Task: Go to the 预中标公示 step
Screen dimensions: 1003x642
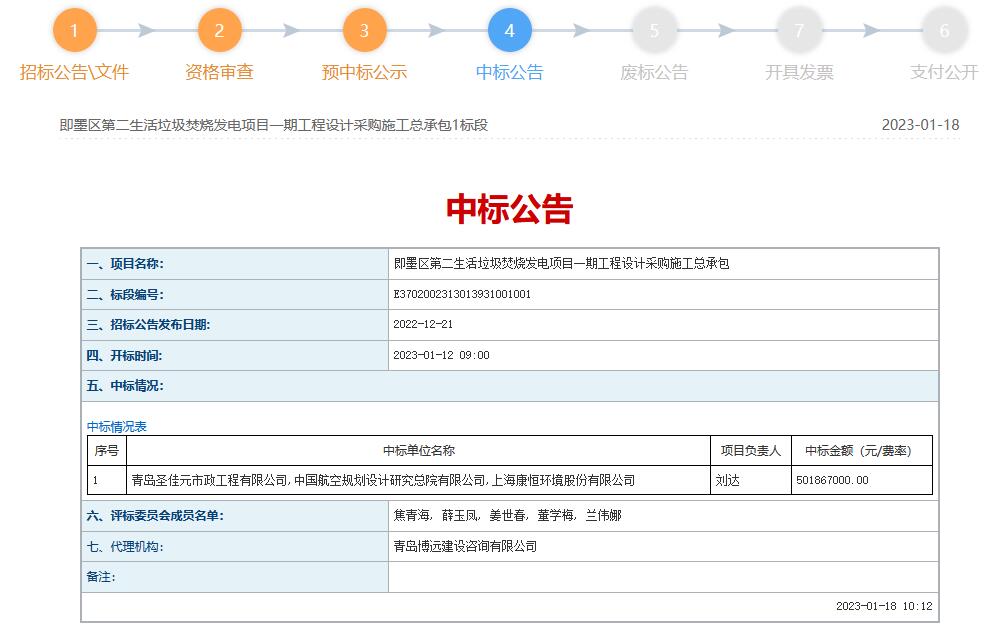Action: point(364,72)
